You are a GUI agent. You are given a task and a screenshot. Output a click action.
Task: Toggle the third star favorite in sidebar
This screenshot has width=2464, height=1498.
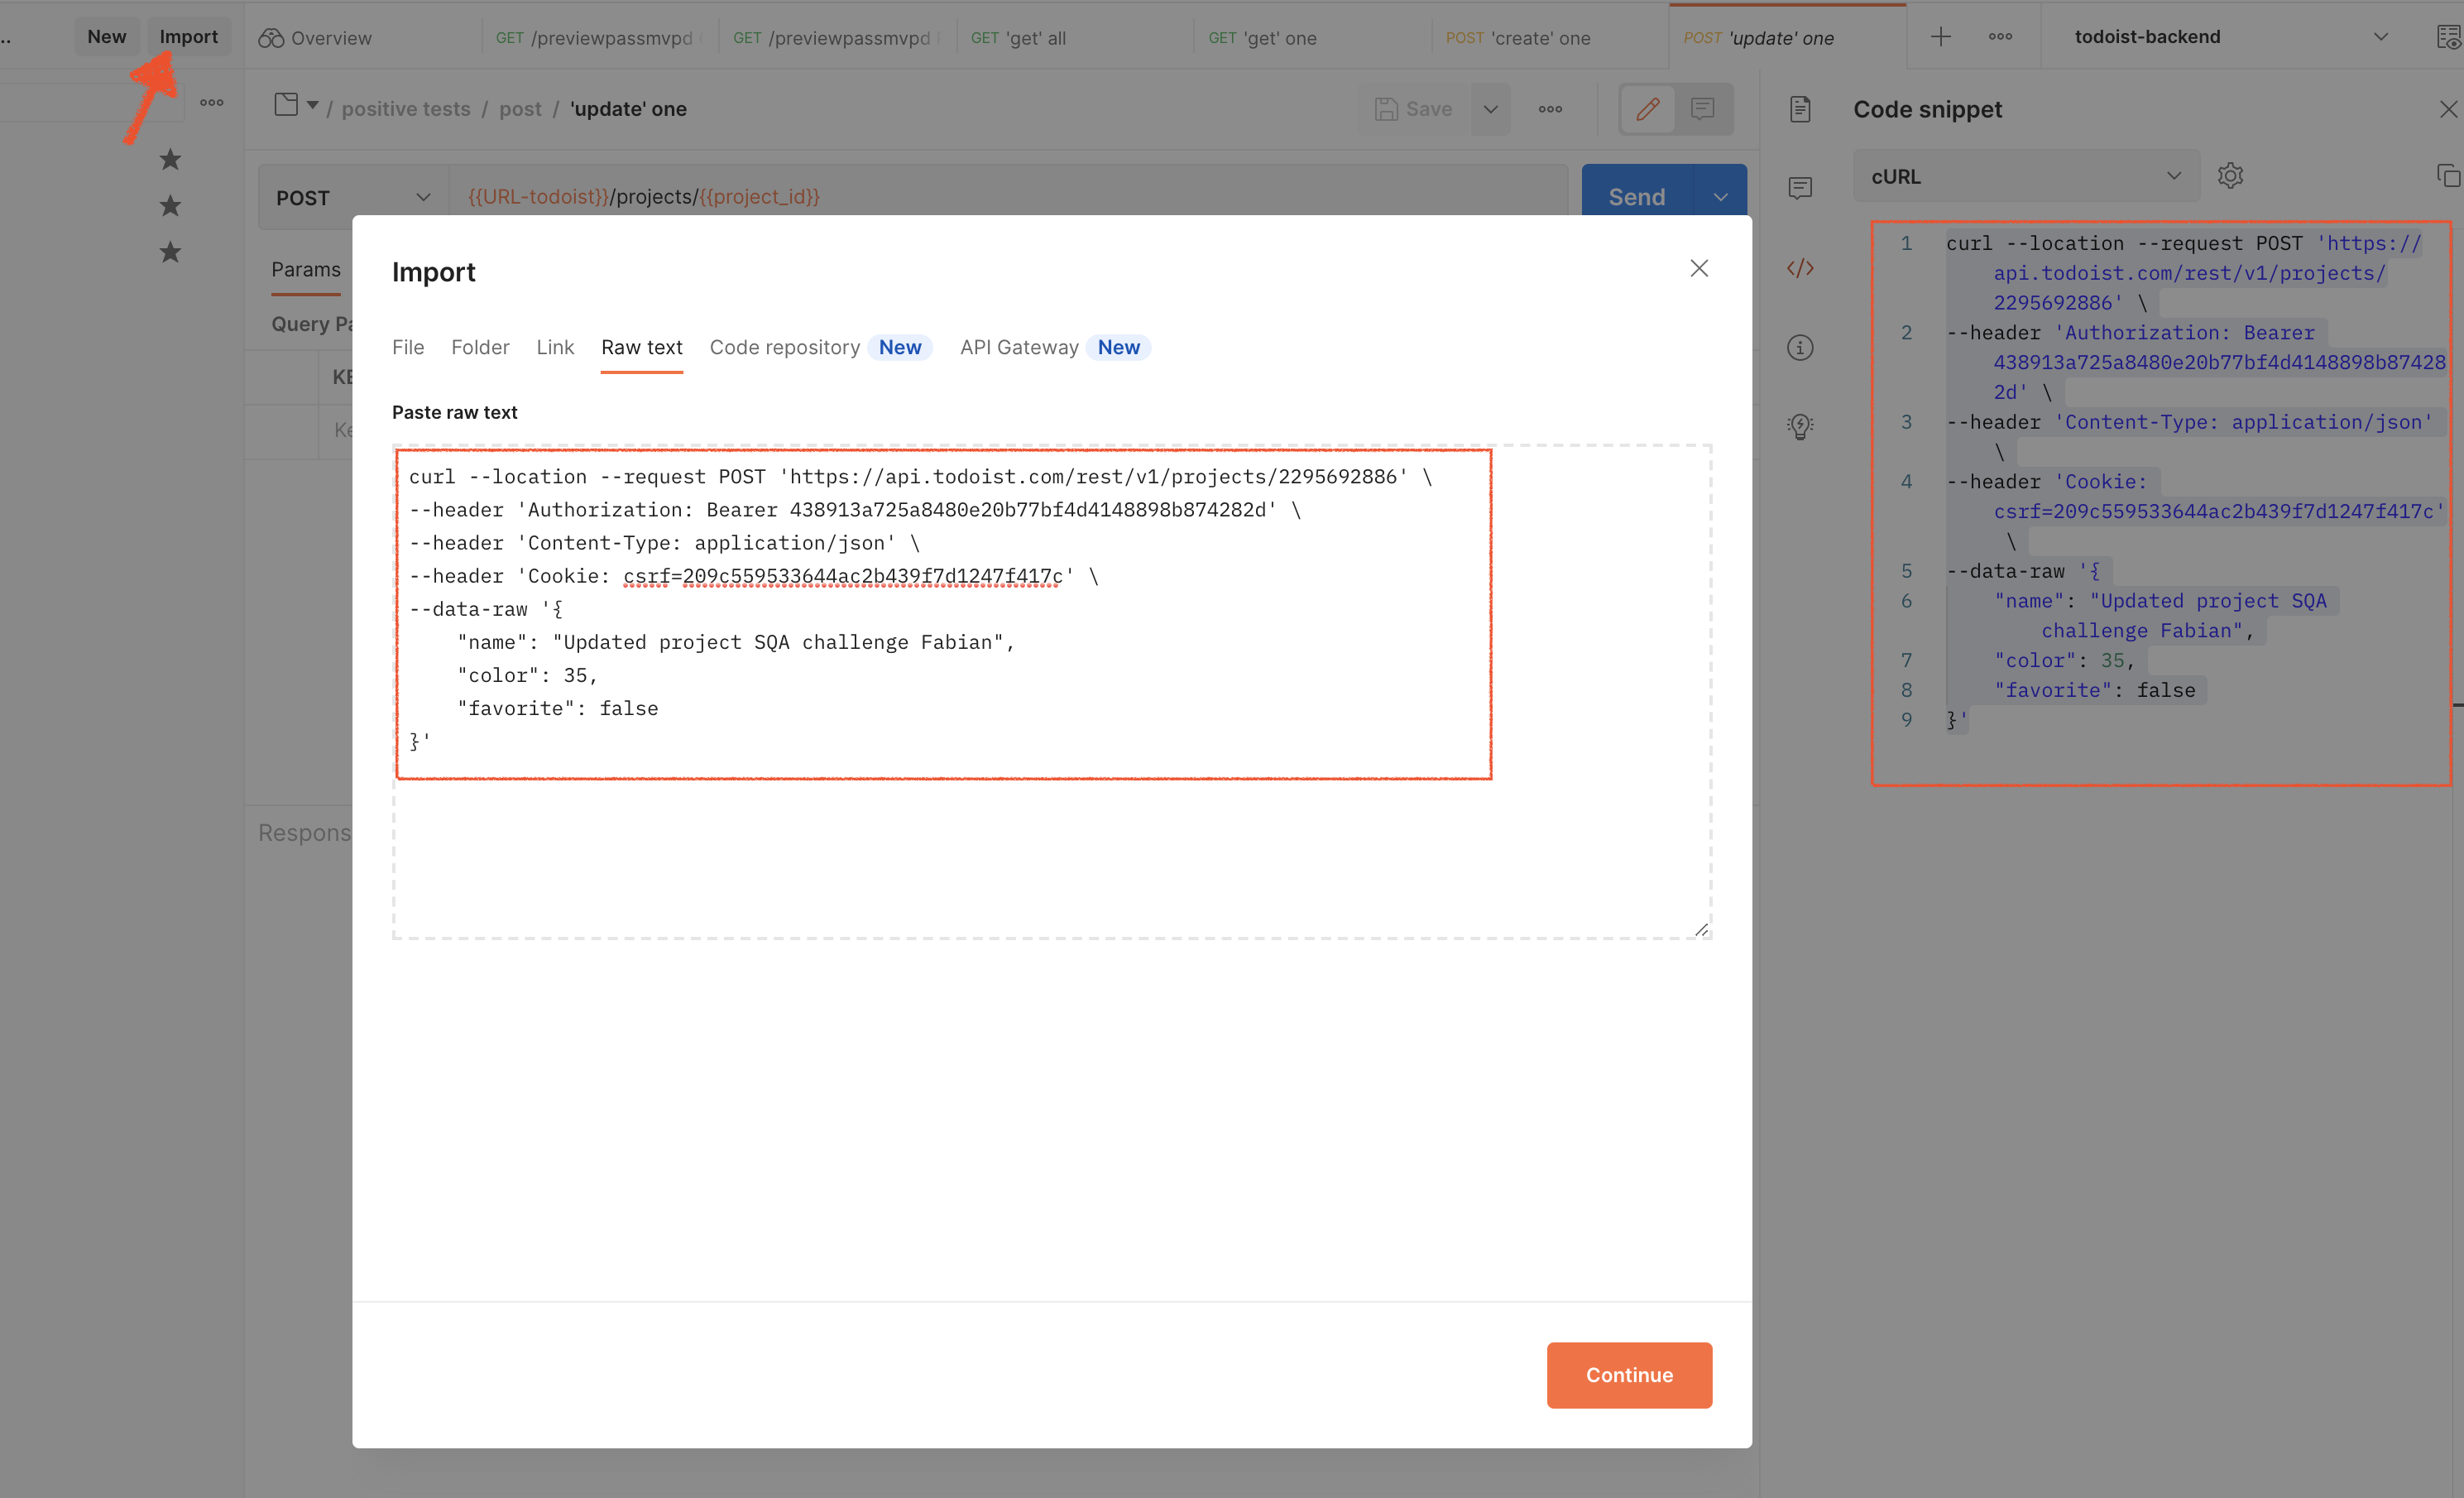(171, 252)
